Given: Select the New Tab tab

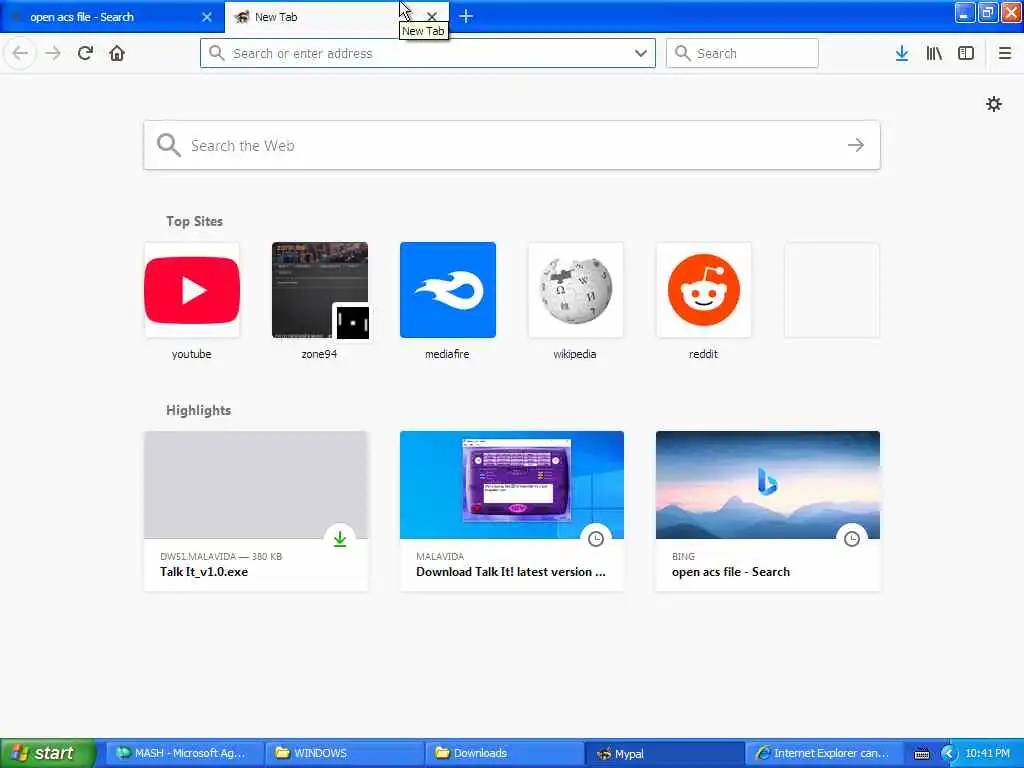Looking at the screenshot, I should point(336,17).
